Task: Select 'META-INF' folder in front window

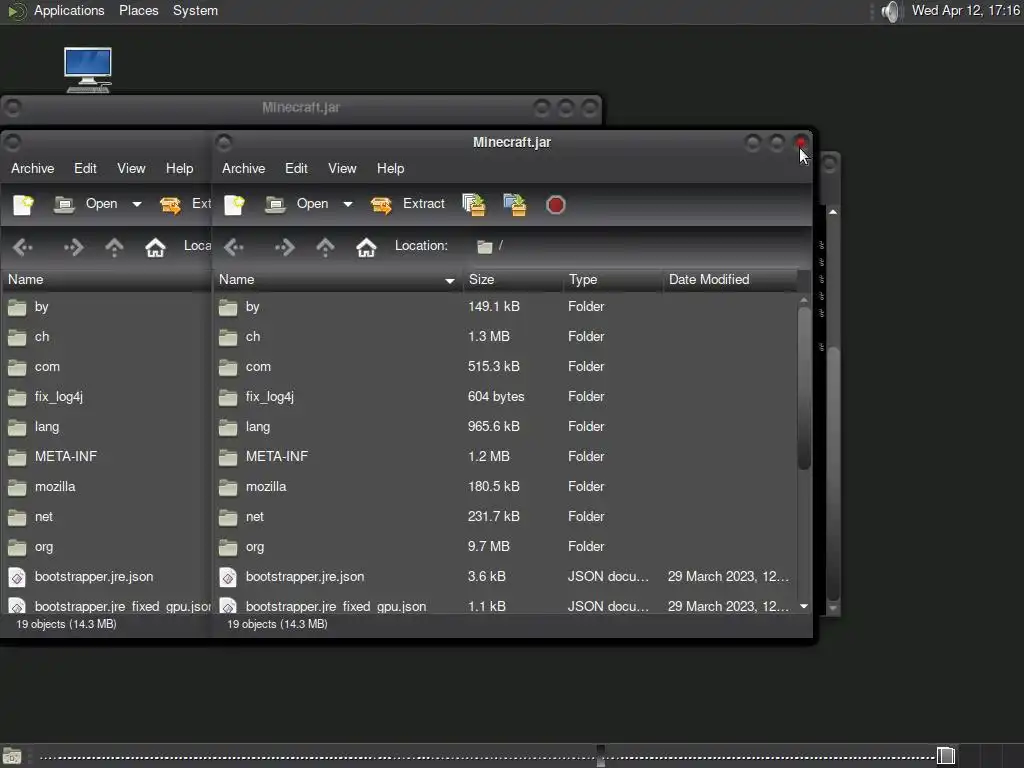Action: pos(505,457)
